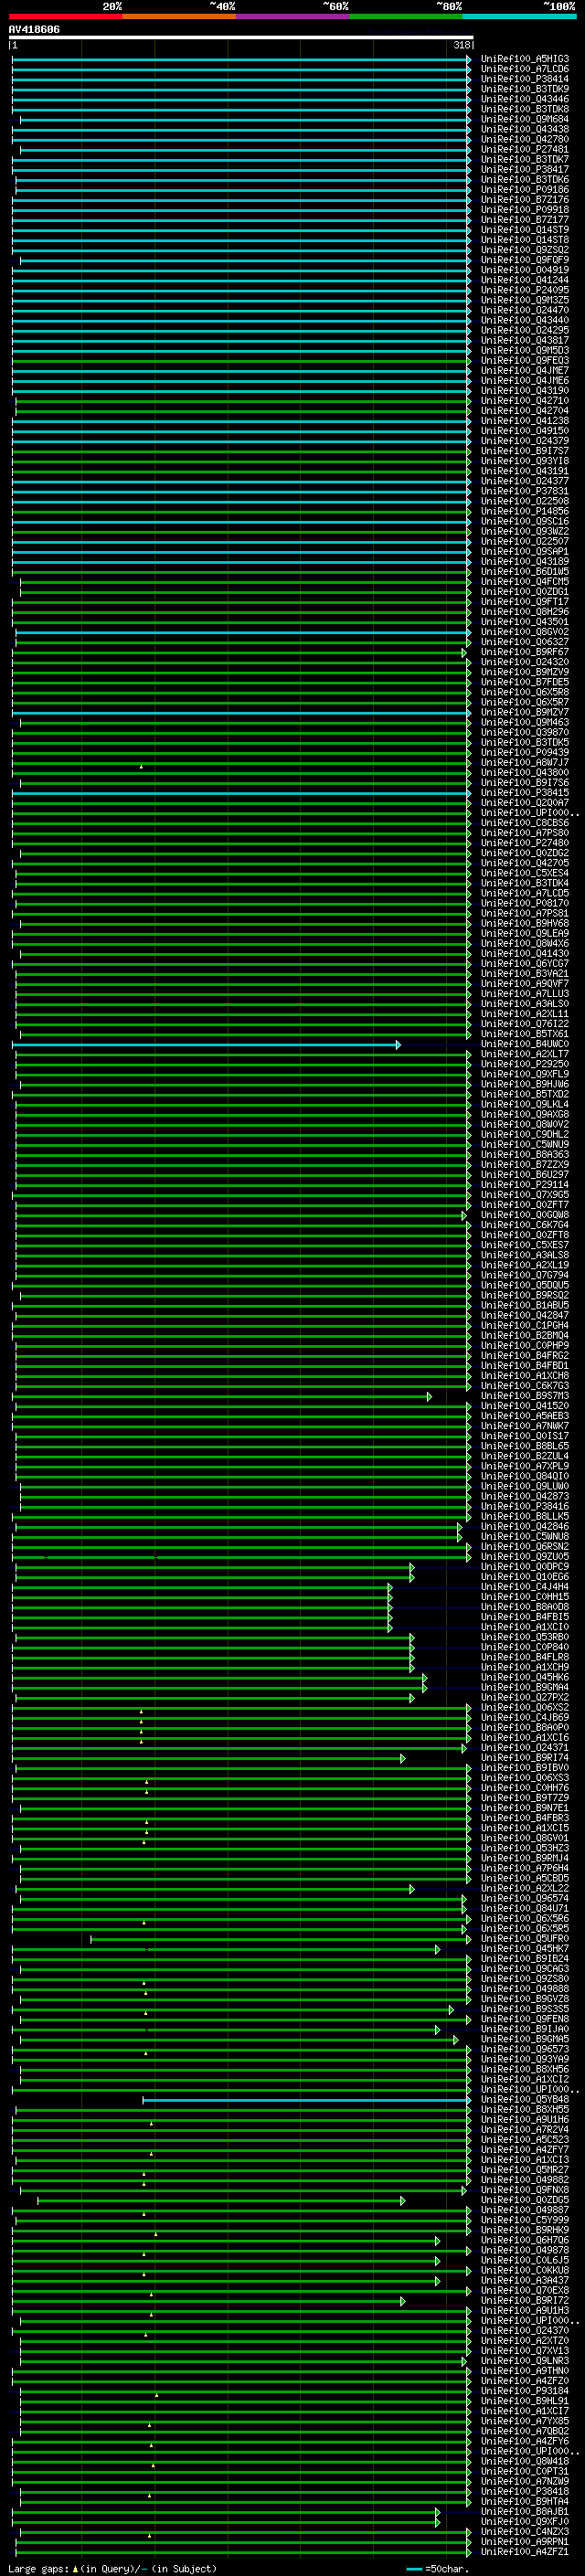The height and width of the screenshot is (2576, 585).
Task: Select hit label UniRef100_A2XLT7
Action: click(x=525, y=1054)
